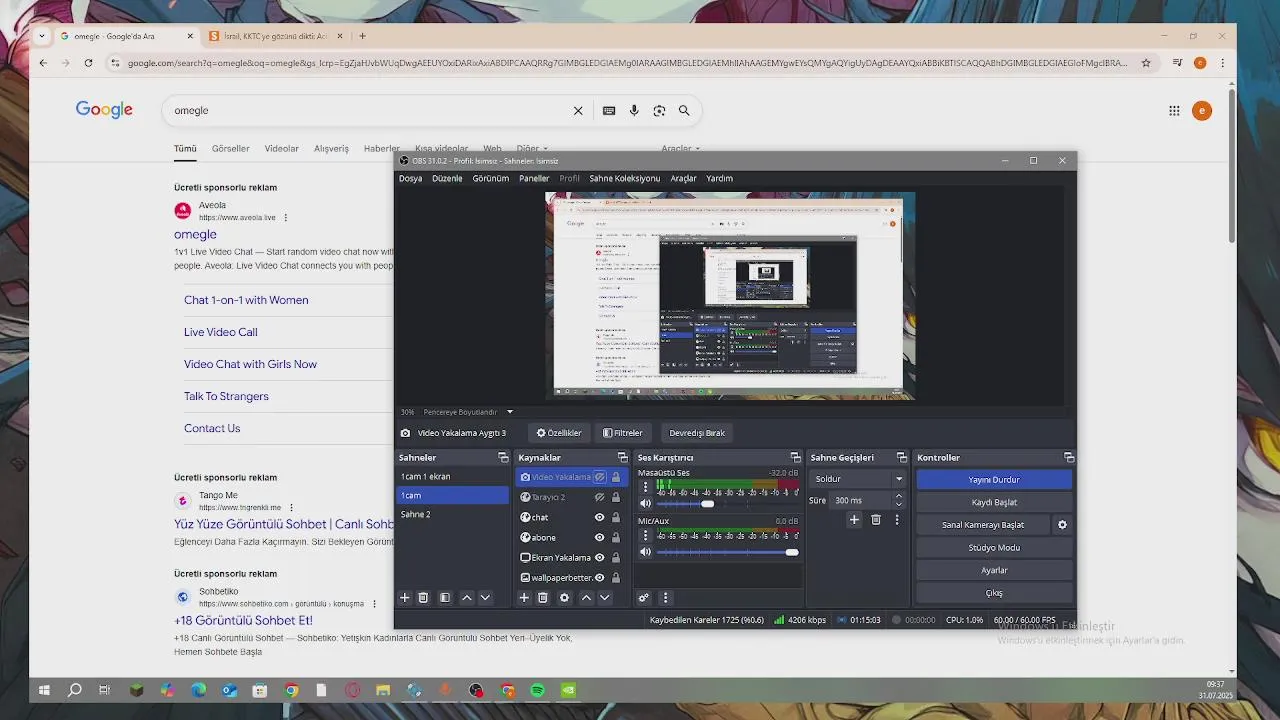Click Stüdyo Modu button
The width and height of the screenshot is (1280, 720).
click(x=994, y=547)
